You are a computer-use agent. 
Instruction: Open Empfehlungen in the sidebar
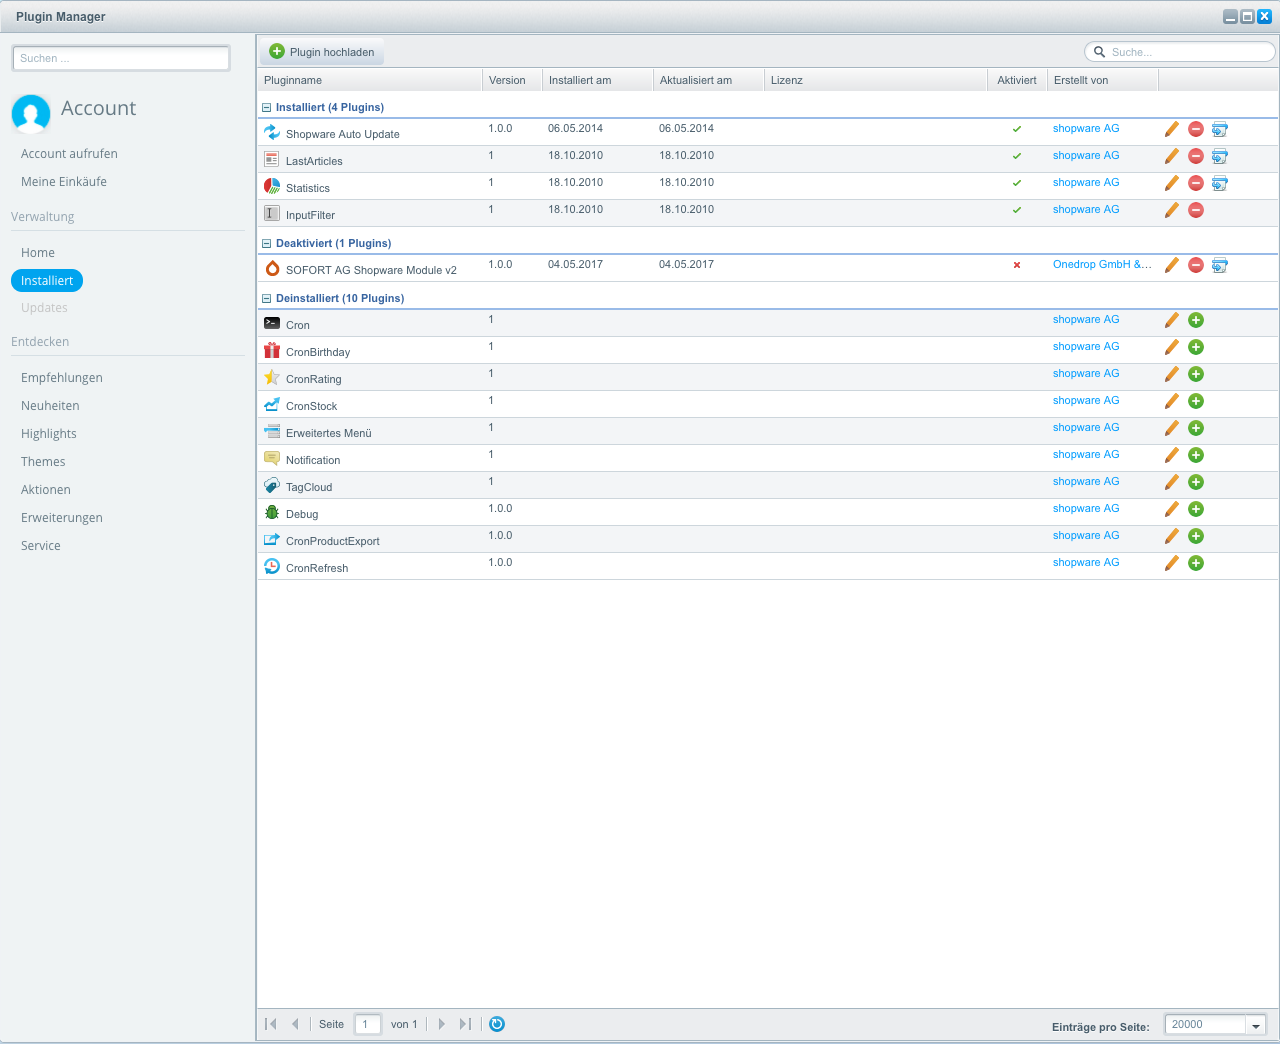click(62, 378)
